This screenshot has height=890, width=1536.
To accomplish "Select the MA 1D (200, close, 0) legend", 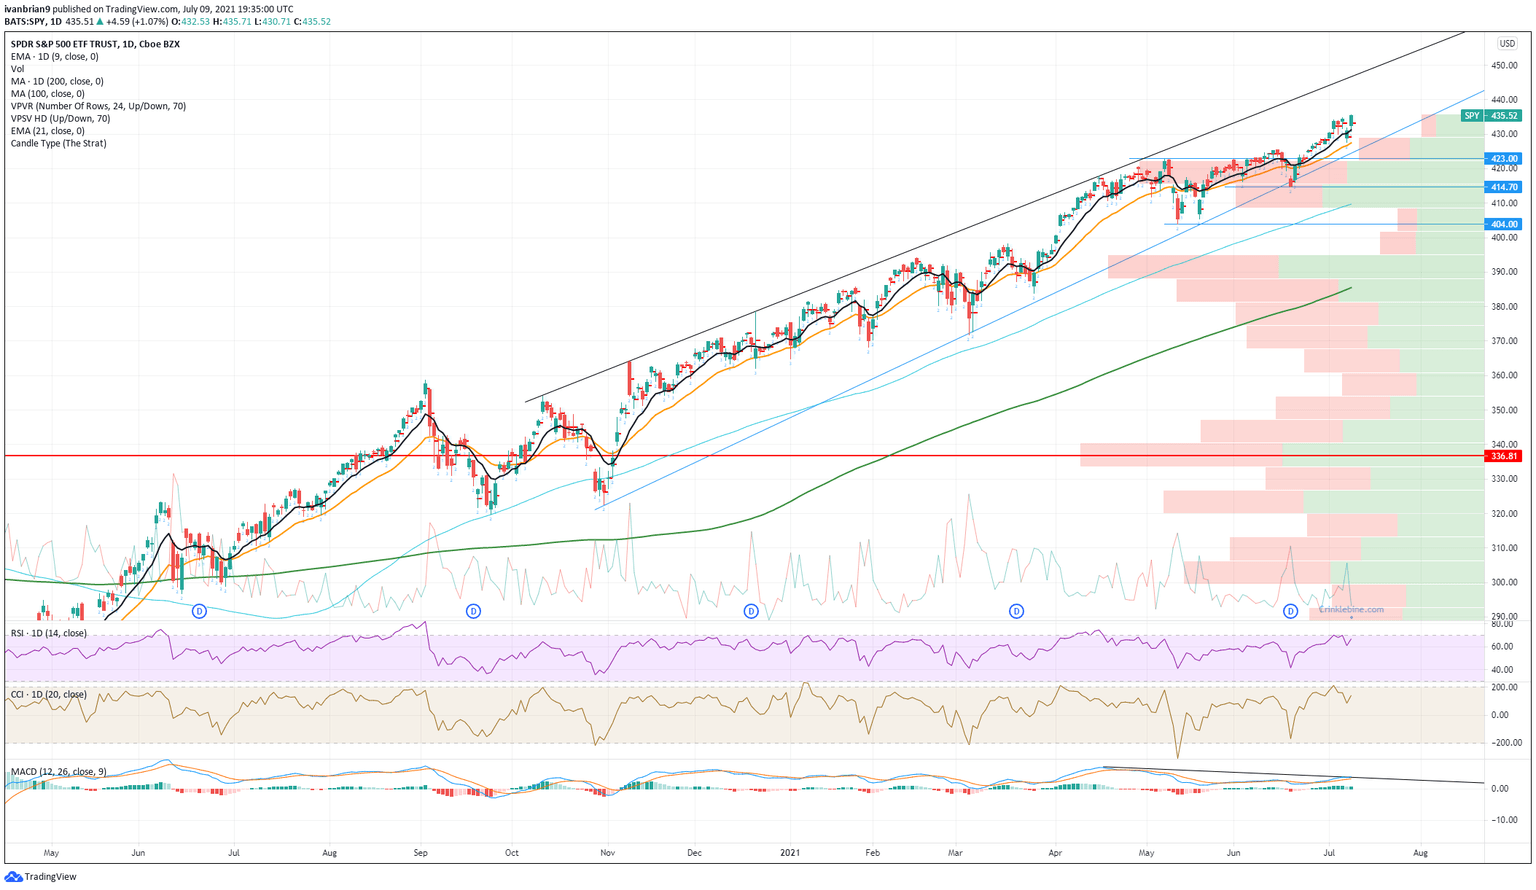I will pos(57,81).
